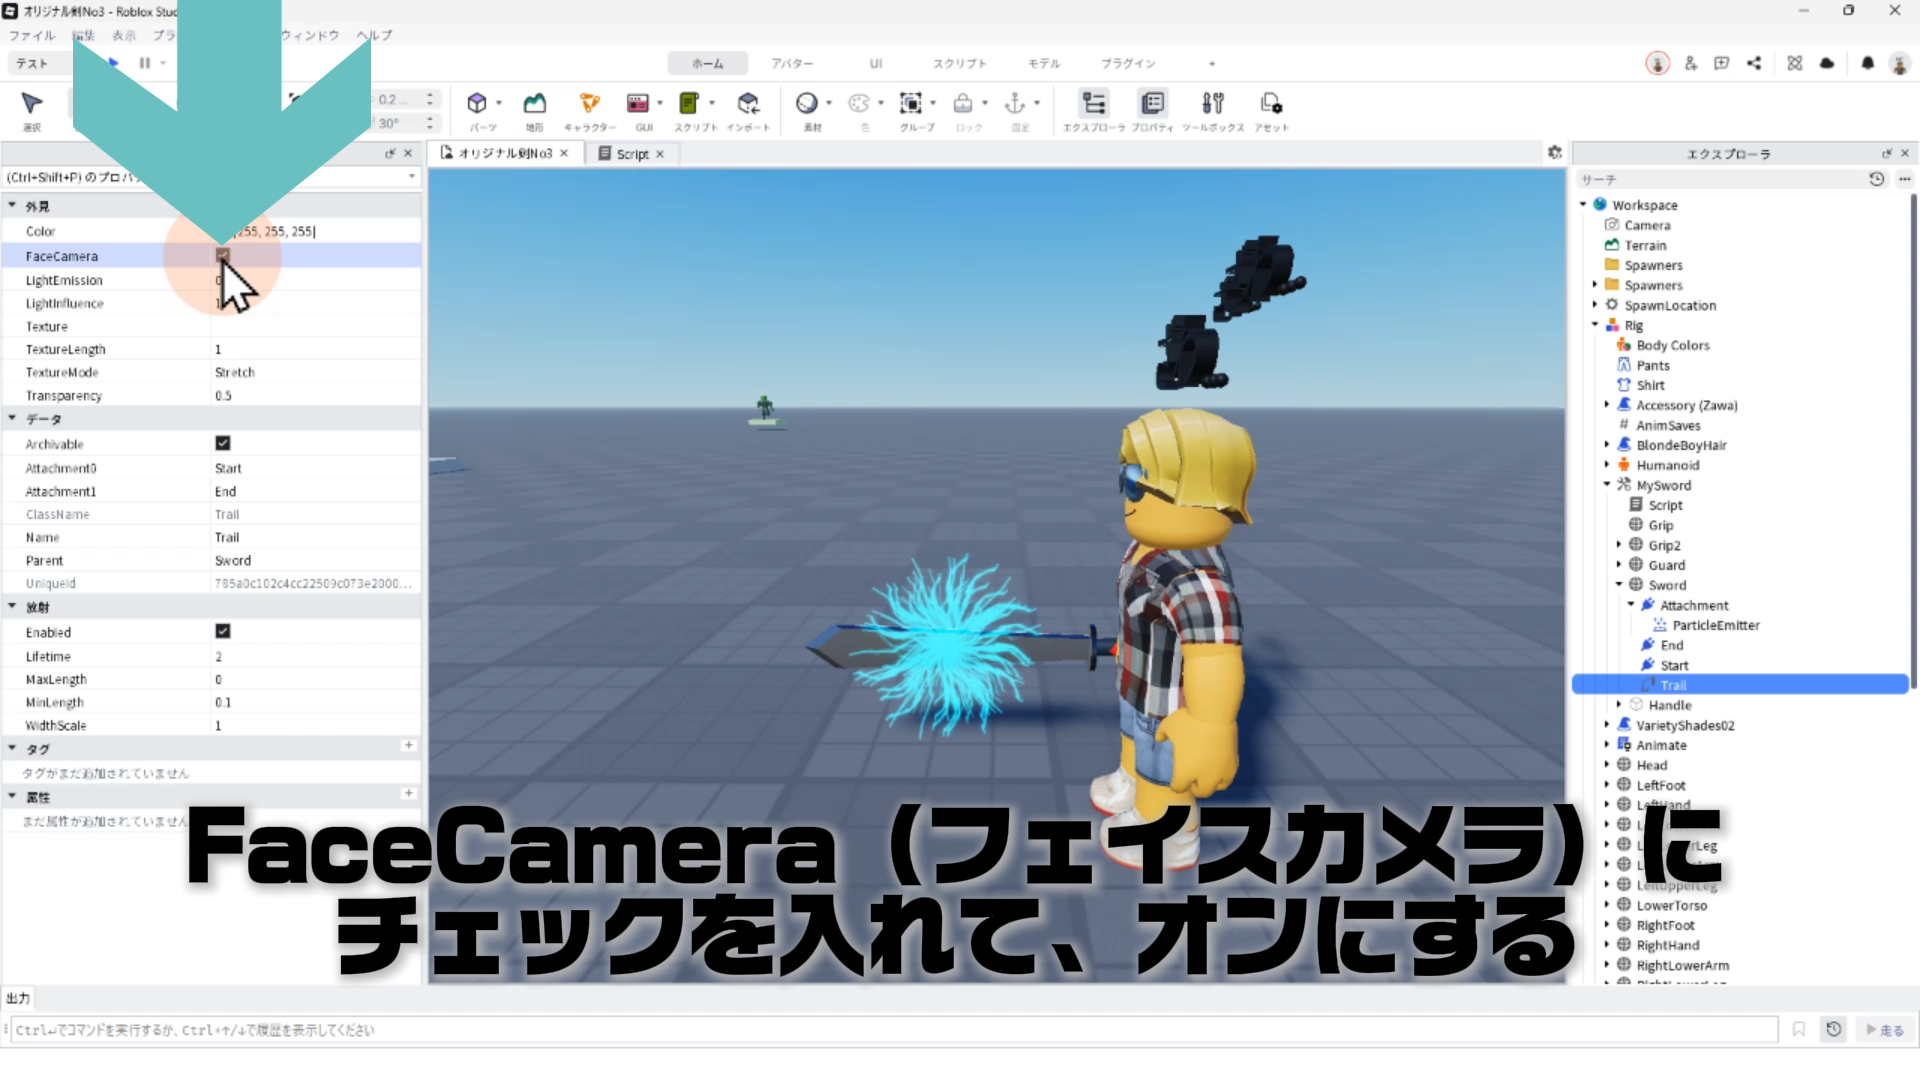Image resolution: width=1920 pixels, height=1080 pixels.
Task: Click the Group (グループ) icon
Action: pyautogui.click(x=910, y=103)
